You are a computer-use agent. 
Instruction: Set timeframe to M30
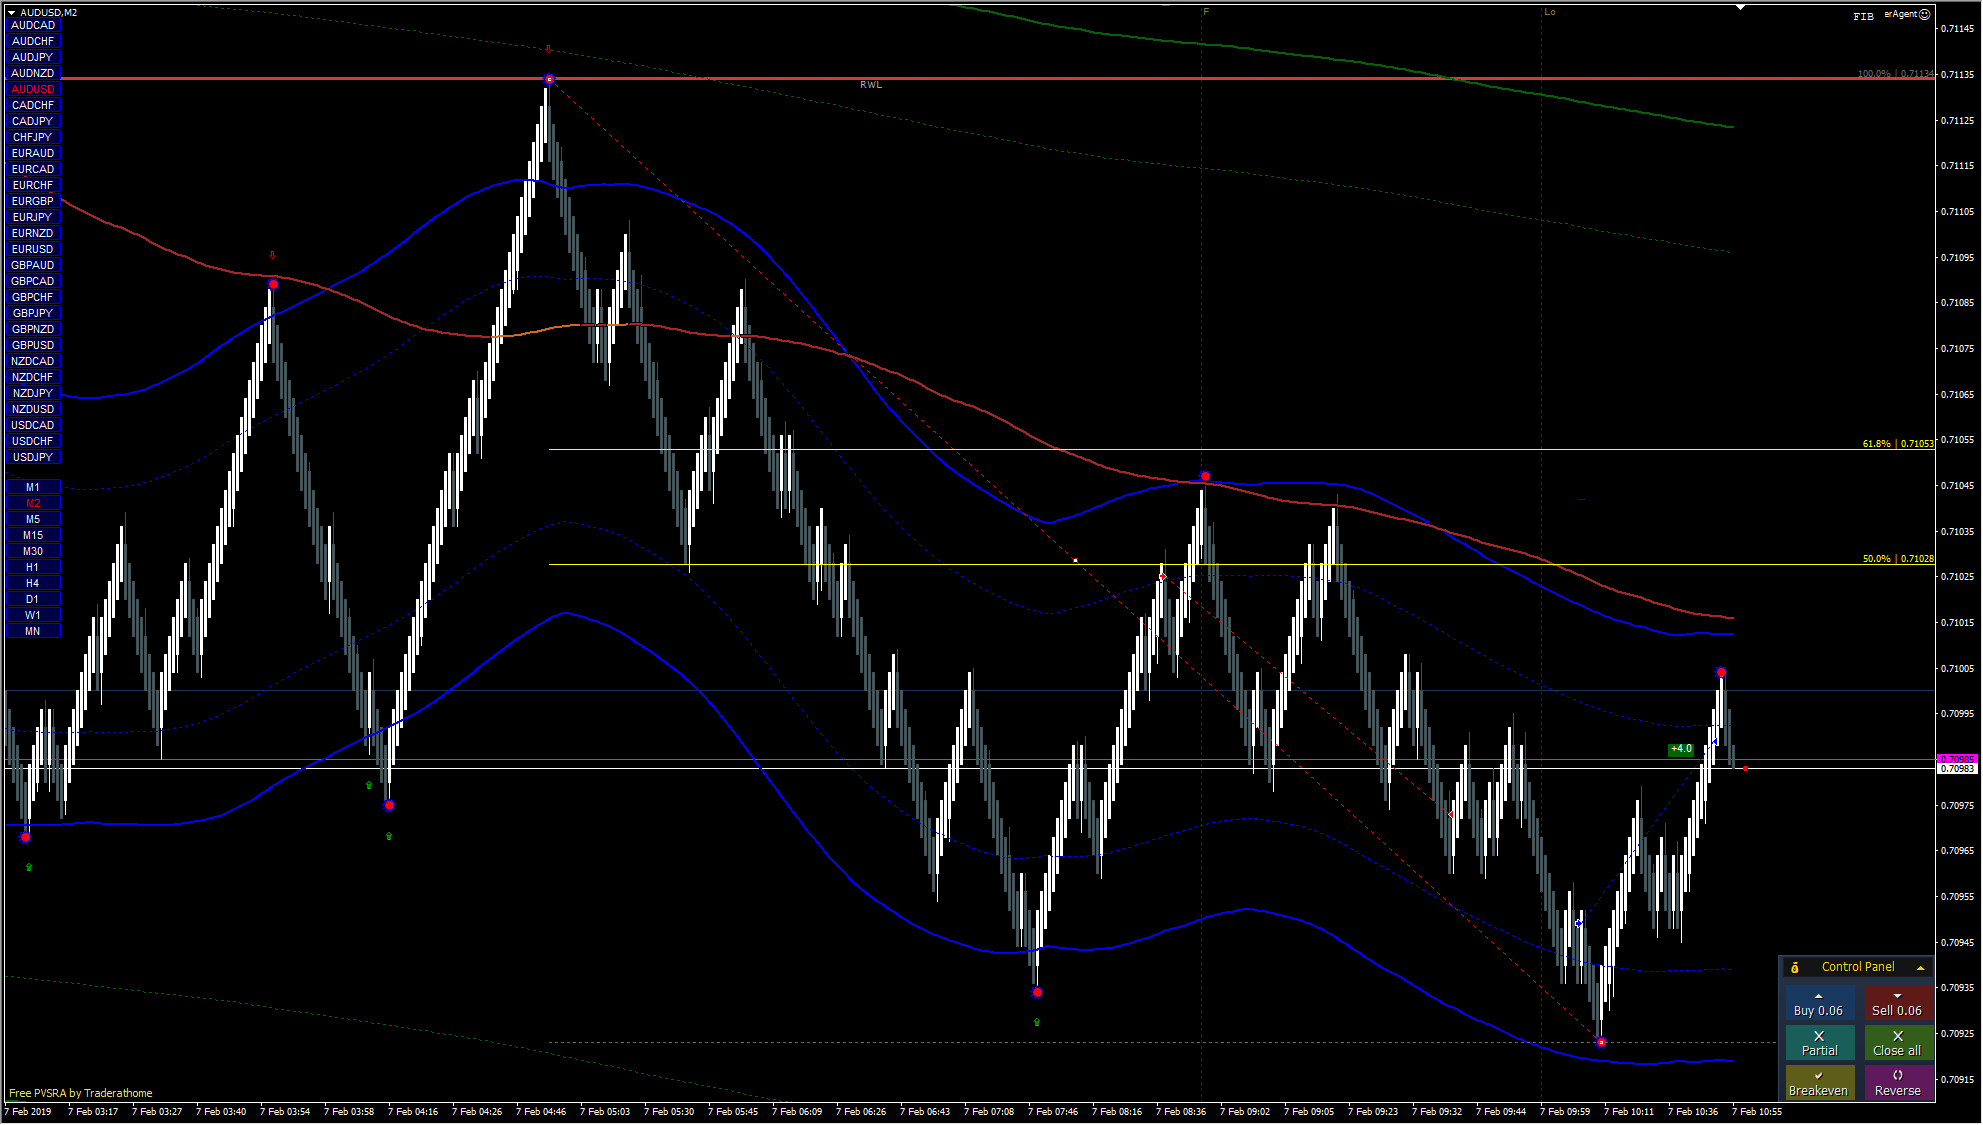(x=33, y=551)
